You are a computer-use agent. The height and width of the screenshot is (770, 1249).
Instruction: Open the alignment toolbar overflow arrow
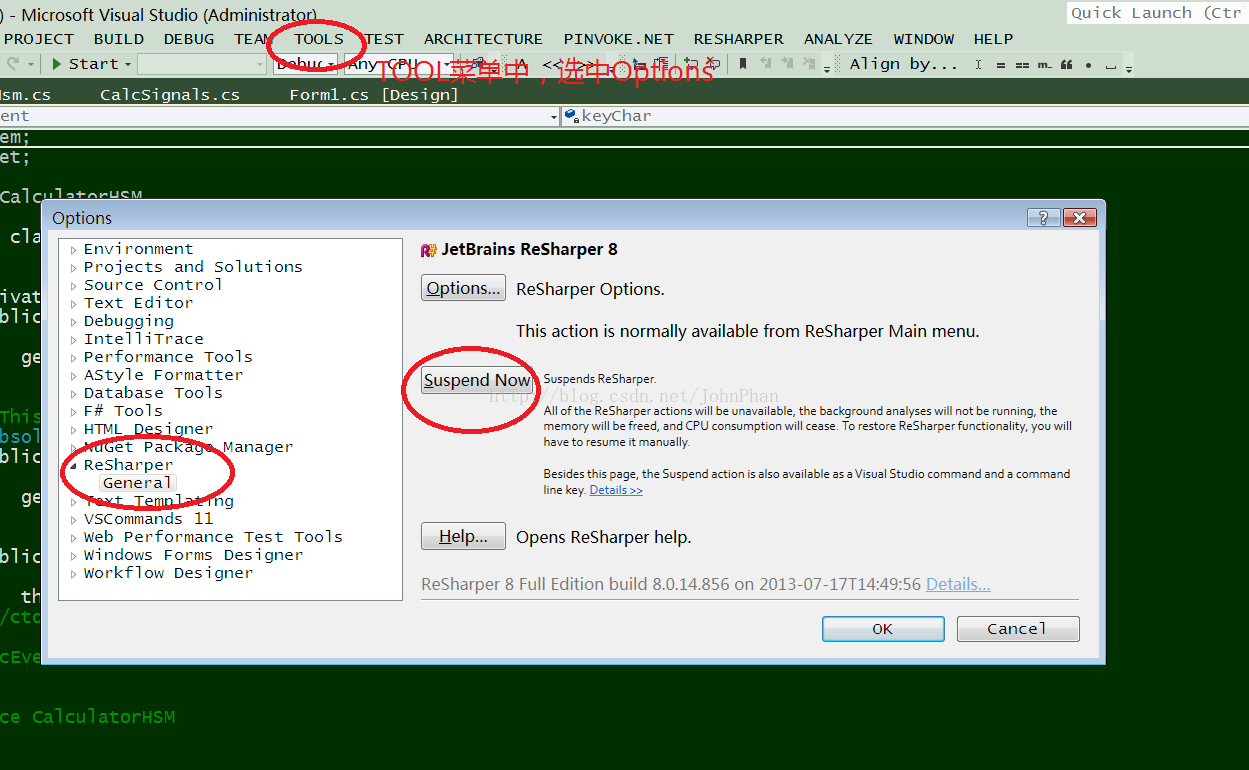1128,69
